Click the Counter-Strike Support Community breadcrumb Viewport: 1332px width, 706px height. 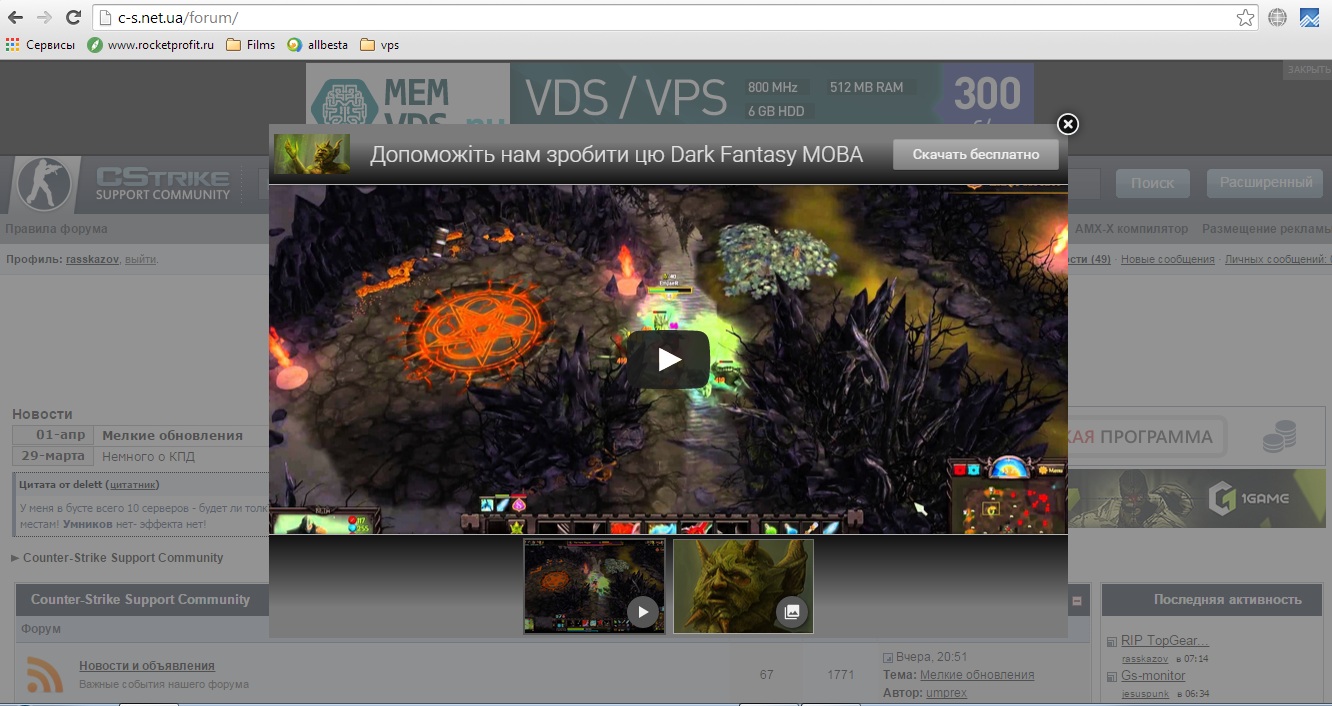(x=123, y=558)
